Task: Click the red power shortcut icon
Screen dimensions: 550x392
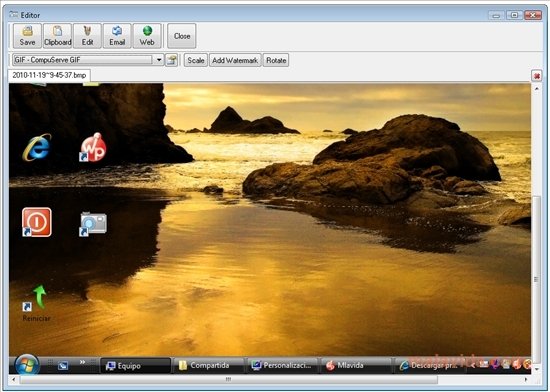Action: (x=37, y=222)
